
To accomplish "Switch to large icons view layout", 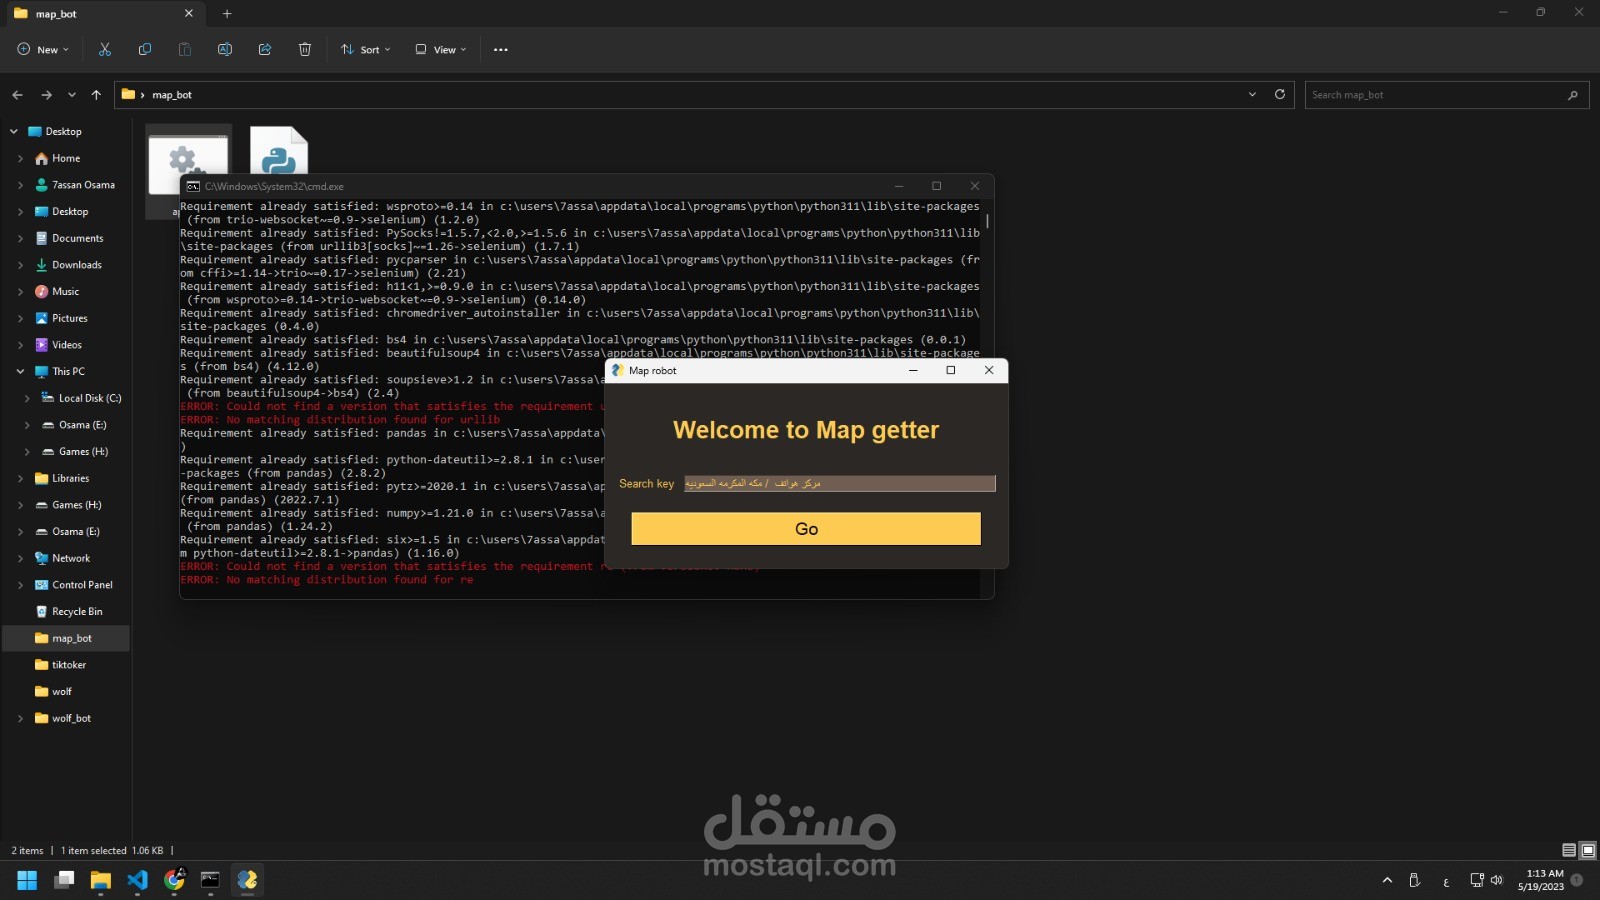I will click(x=1587, y=850).
